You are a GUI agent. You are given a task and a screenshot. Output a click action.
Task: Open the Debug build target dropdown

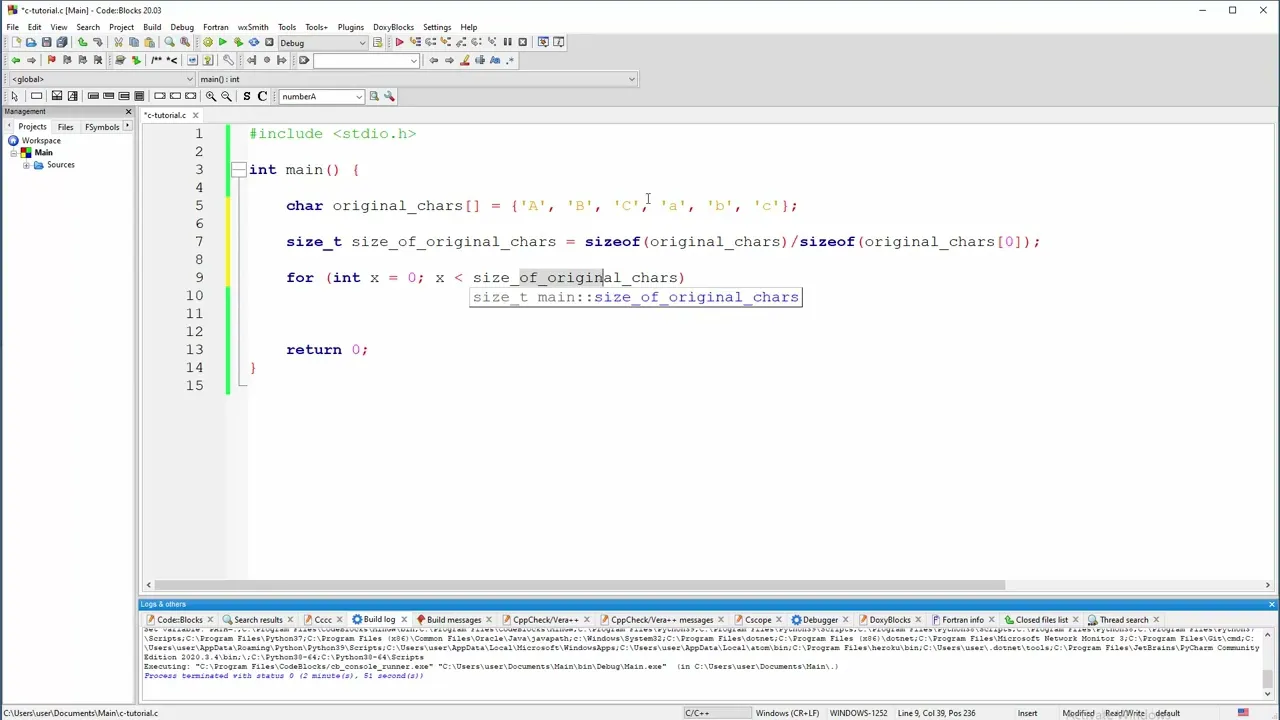click(323, 42)
